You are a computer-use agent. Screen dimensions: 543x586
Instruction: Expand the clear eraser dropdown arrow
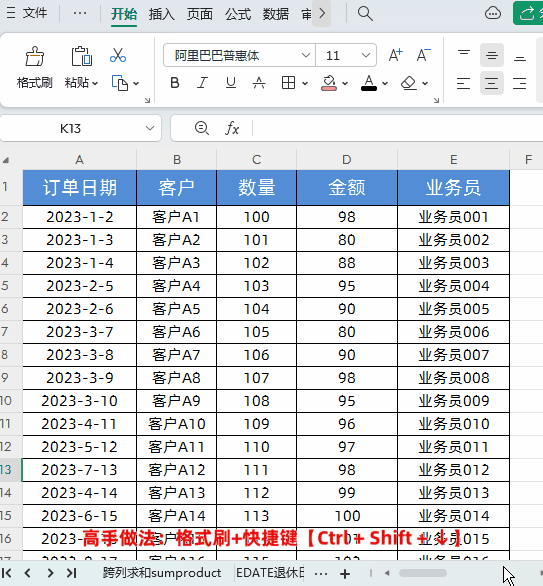[x=425, y=83]
